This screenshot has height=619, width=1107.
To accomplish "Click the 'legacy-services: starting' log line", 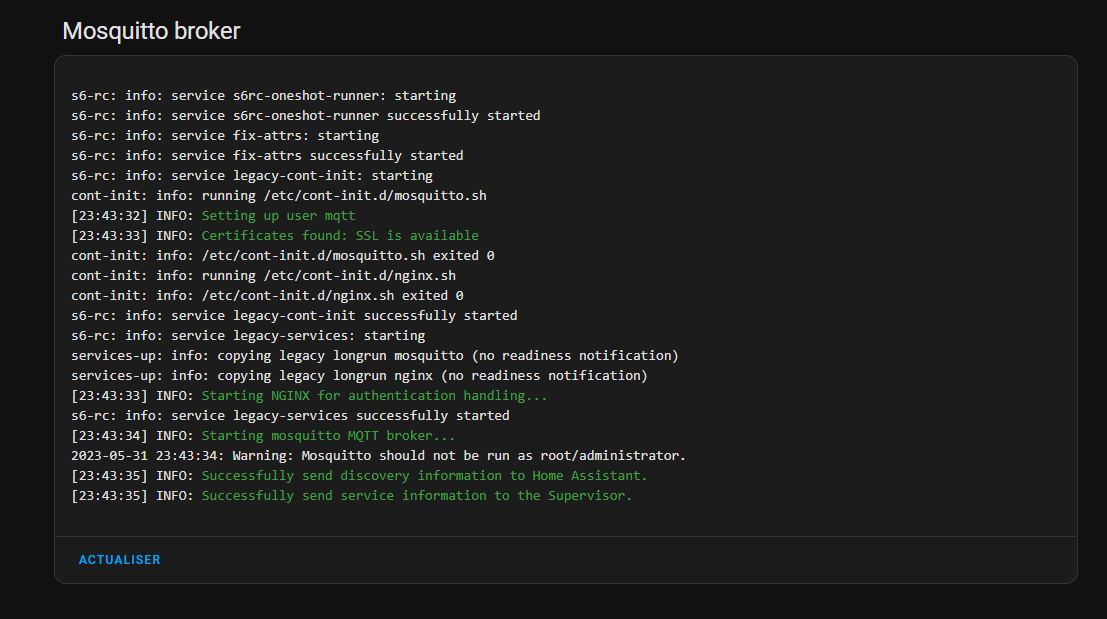I will 248,336.
